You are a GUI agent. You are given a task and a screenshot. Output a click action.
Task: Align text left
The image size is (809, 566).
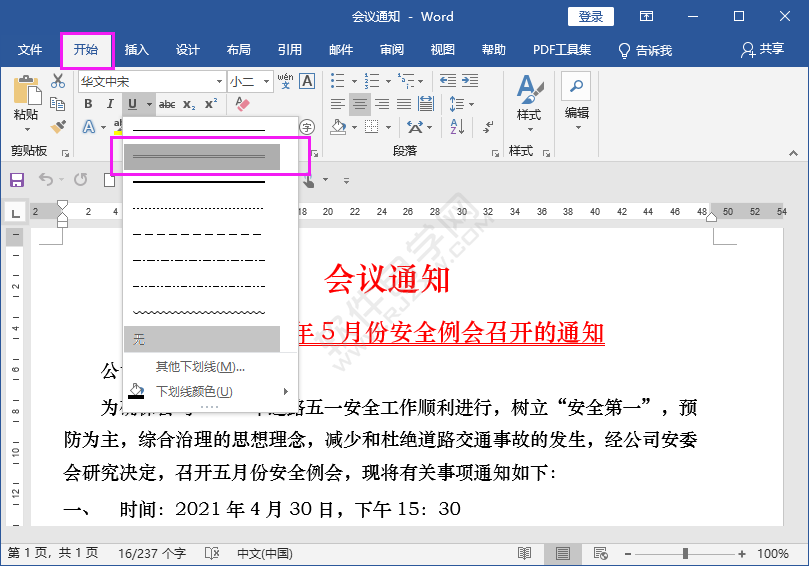pyautogui.click(x=337, y=104)
